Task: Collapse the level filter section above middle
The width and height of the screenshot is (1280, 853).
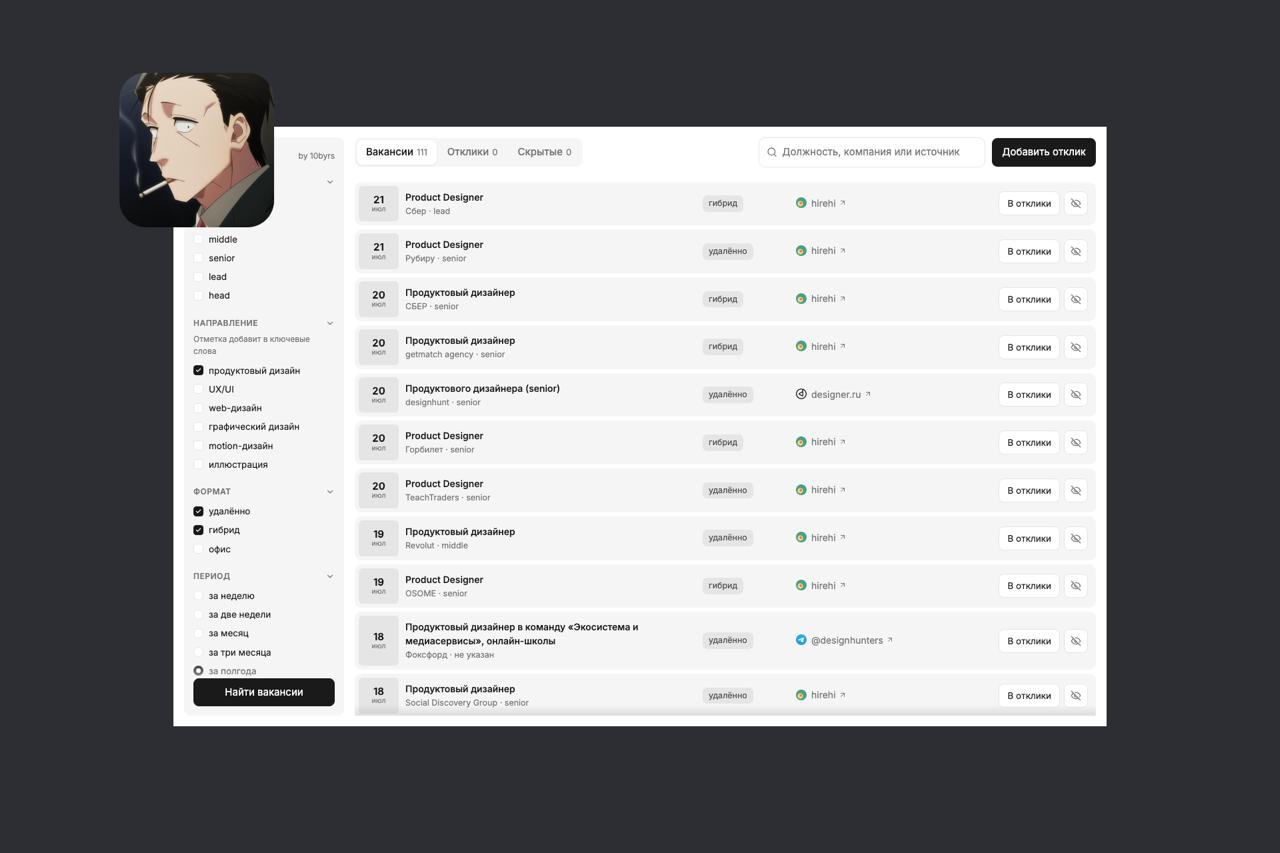Action: pyautogui.click(x=330, y=182)
